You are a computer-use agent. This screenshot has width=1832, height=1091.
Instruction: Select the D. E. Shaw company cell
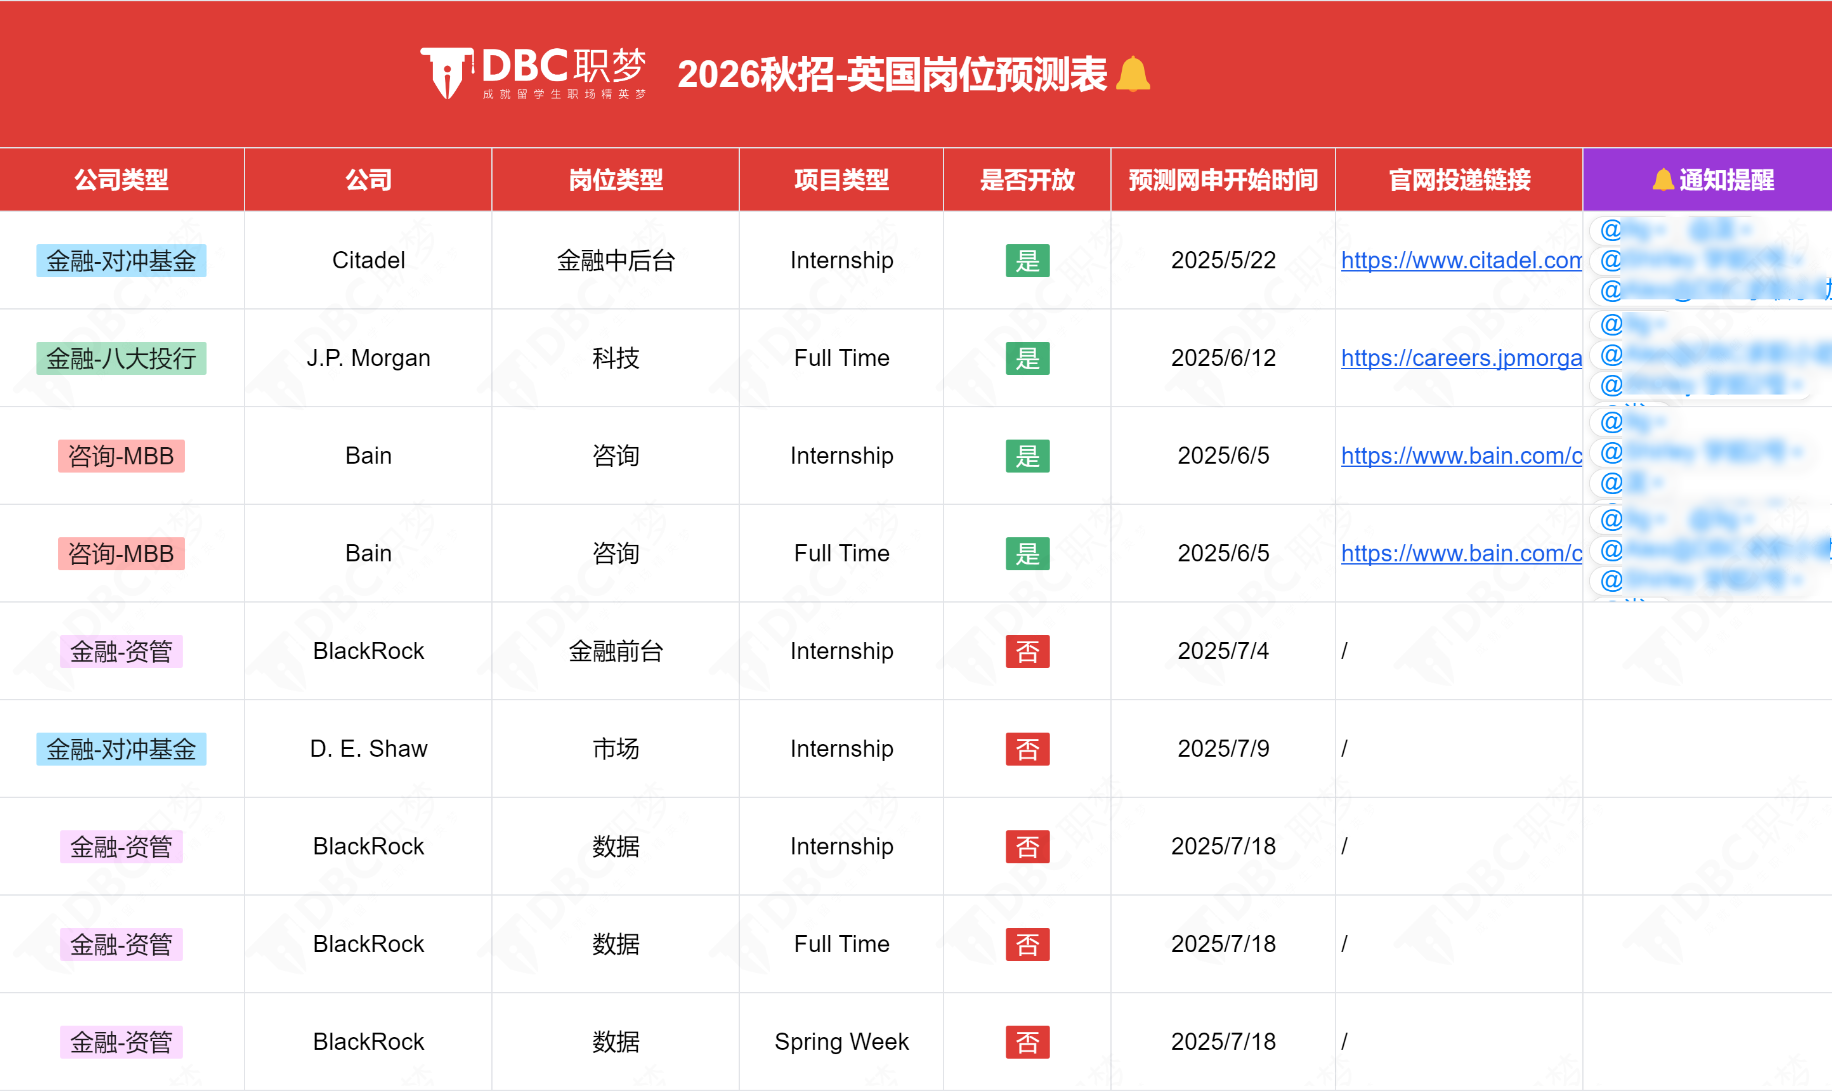pyautogui.click(x=368, y=749)
